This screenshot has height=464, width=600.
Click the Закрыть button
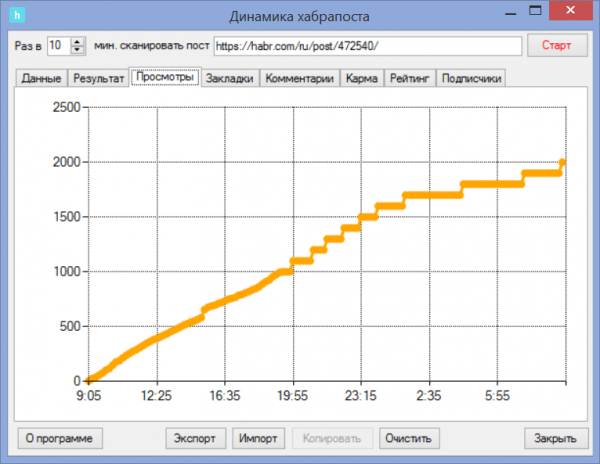554,438
